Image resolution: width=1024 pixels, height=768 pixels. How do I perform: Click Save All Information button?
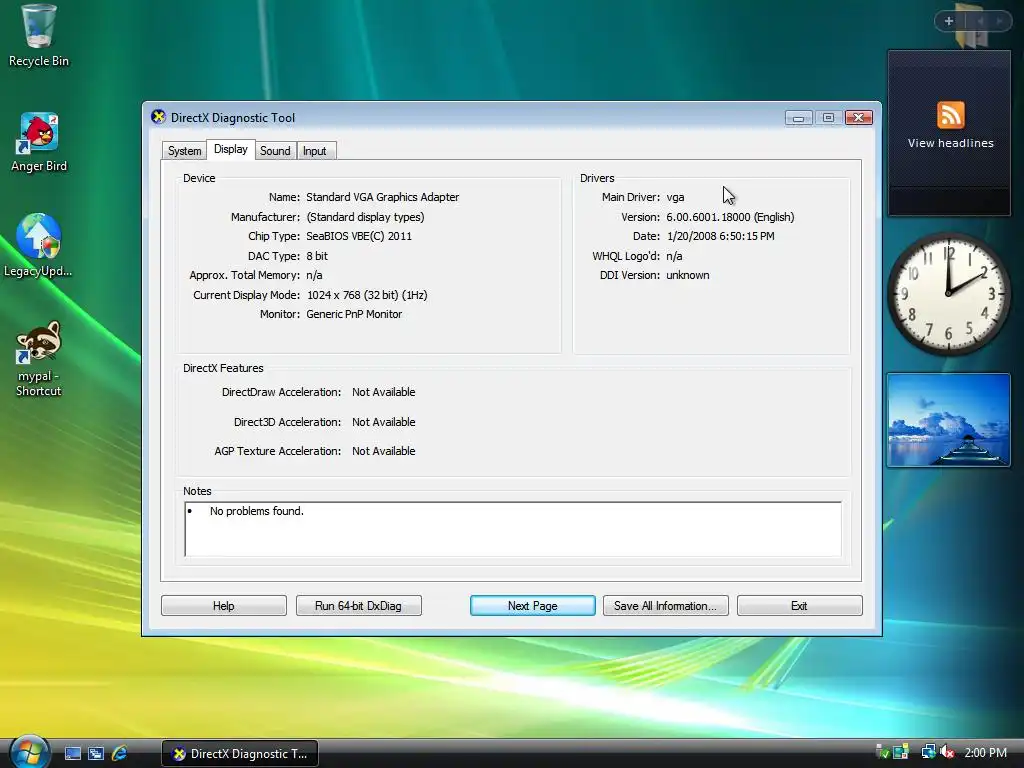pyautogui.click(x=665, y=605)
